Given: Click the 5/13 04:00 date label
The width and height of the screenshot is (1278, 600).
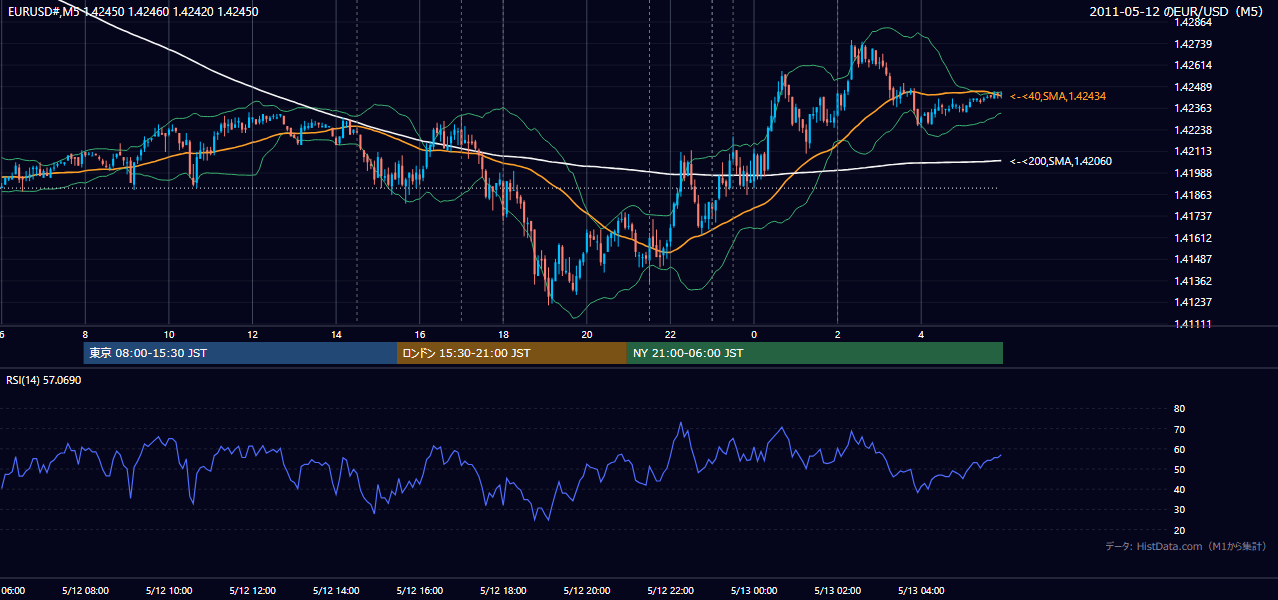Looking at the screenshot, I should click(921, 590).
